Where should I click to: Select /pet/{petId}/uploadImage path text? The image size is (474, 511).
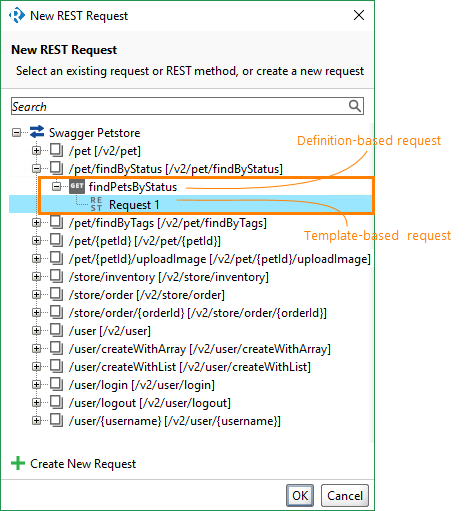(220, 259)
